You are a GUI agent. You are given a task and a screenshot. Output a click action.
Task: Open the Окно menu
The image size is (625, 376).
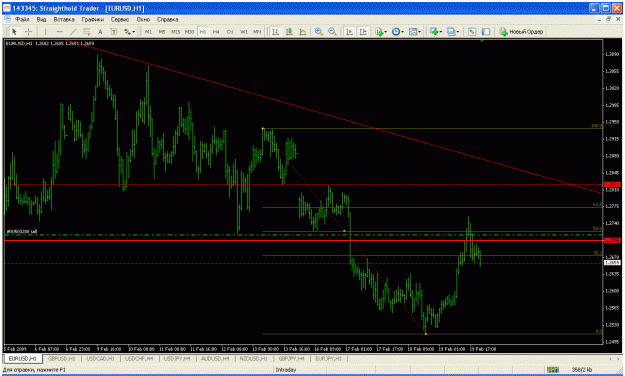(x=143, y=19)
